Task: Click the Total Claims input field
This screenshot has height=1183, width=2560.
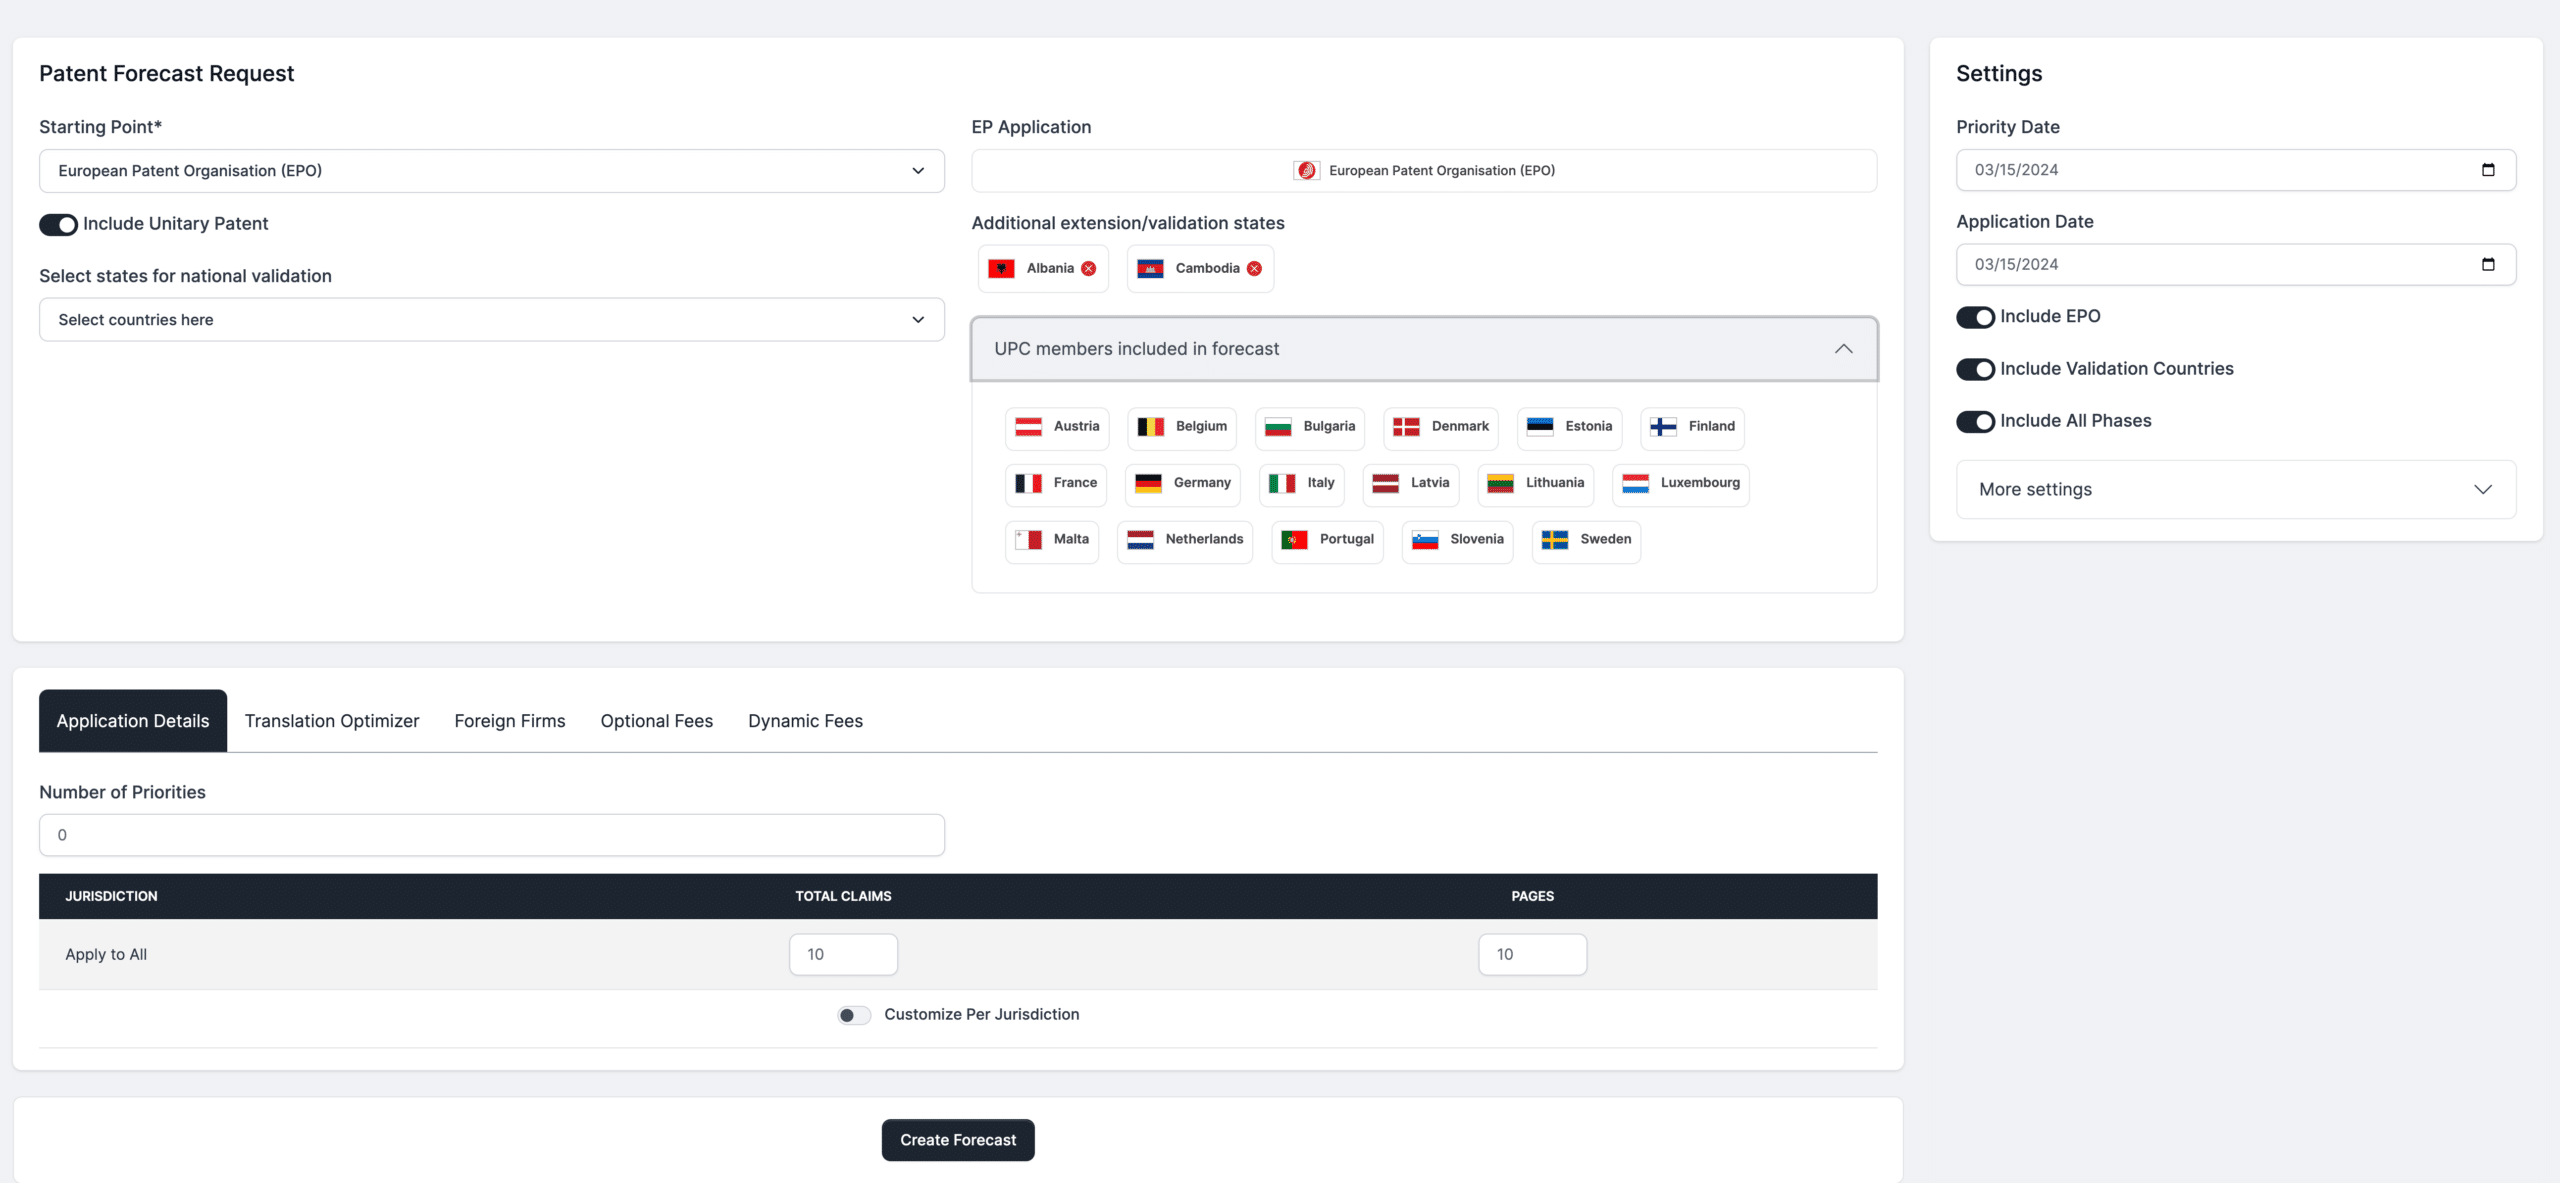Action: point(843,955)
